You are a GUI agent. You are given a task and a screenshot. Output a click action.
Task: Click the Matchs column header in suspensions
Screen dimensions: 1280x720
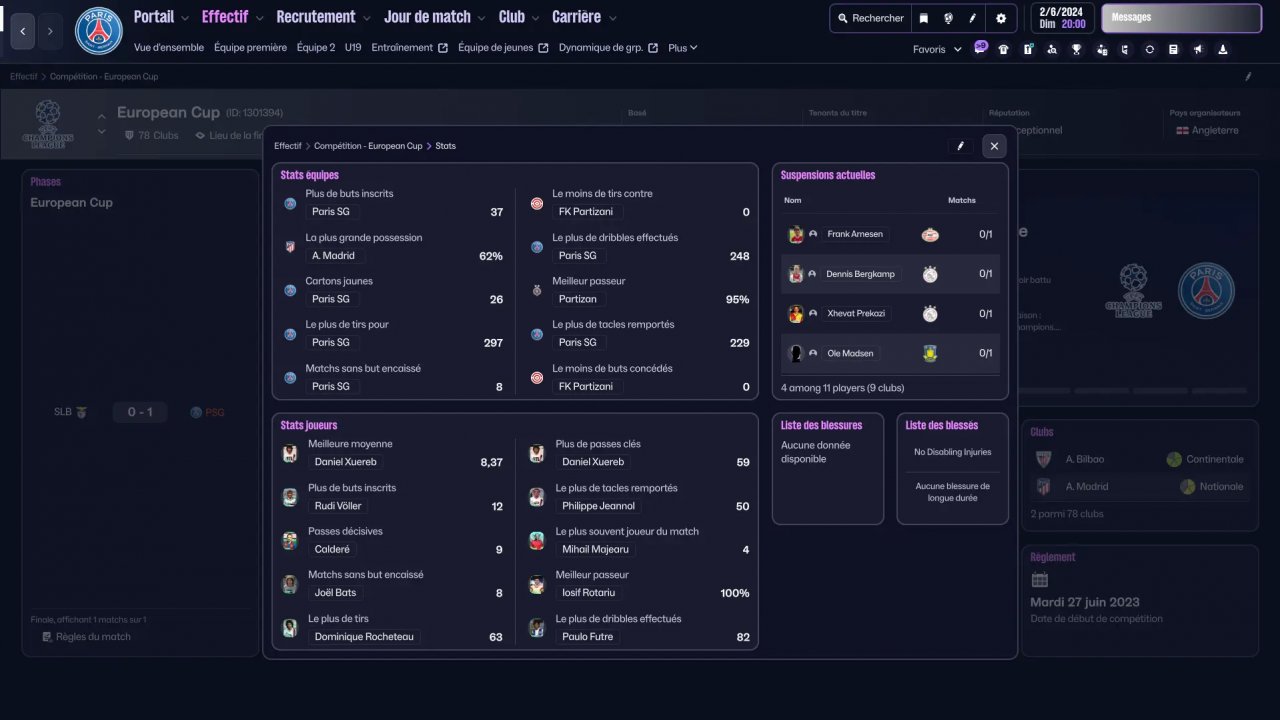962,200
